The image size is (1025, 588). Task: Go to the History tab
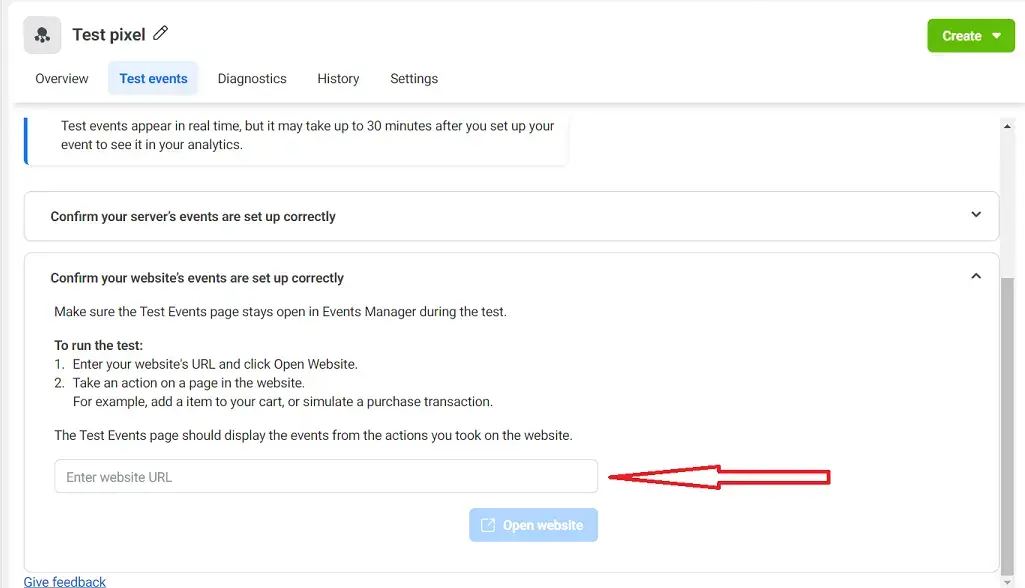(x=338, y=78)
